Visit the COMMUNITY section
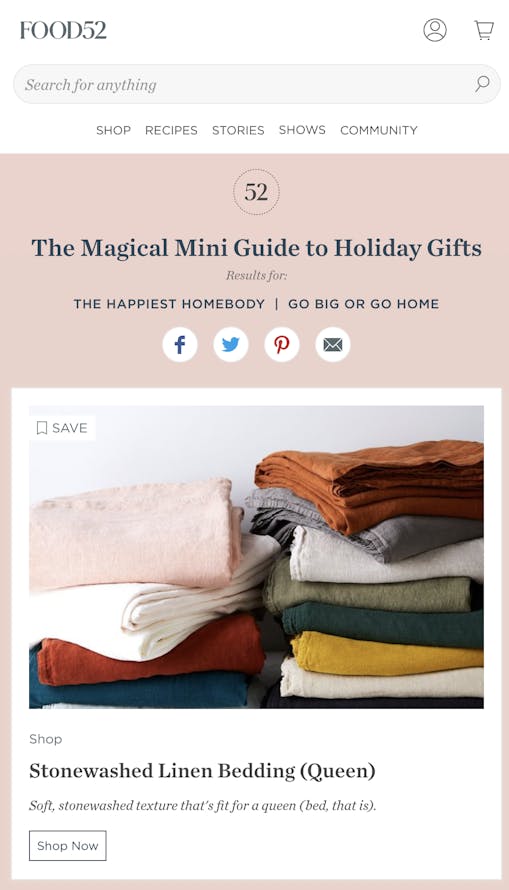The image size is (509, 890). point(379,130)
